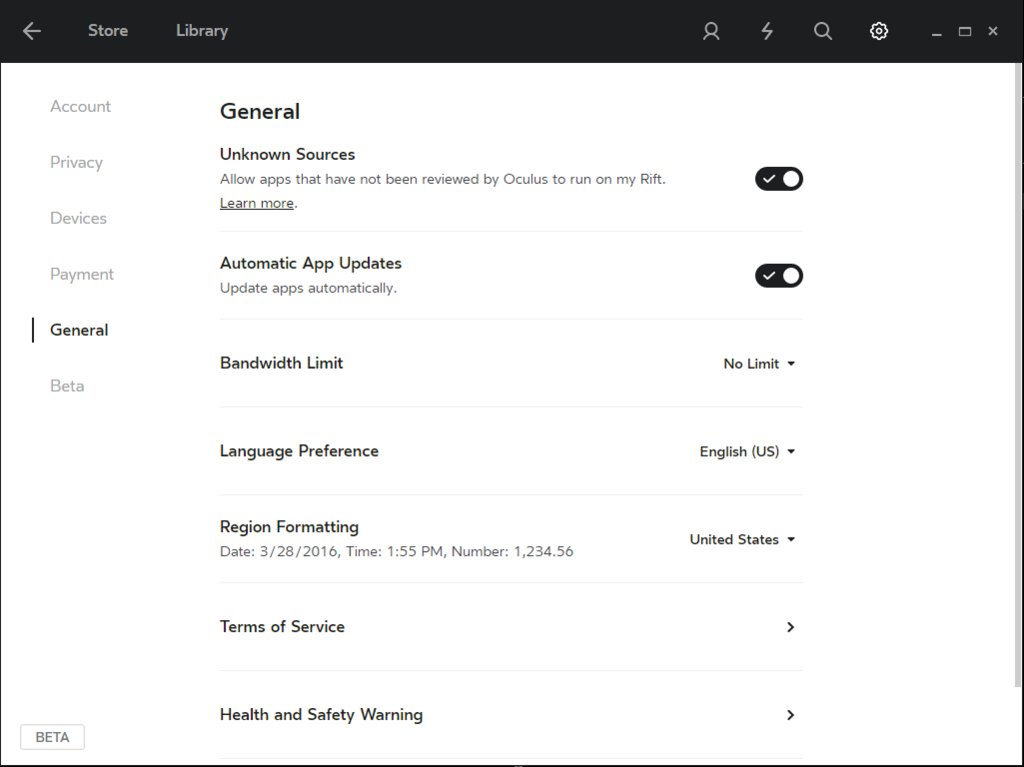
Task: Maximize the Oculus window
Action: 965,31
